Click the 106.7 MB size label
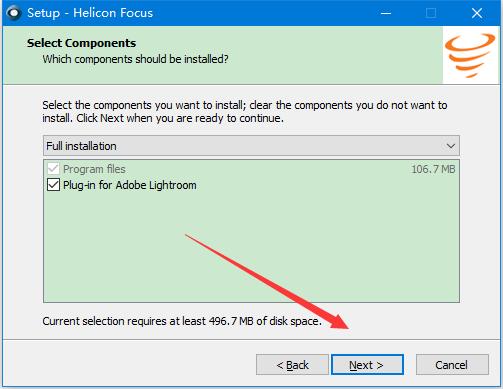Viewport: 503px width, 389px height. 433,169
